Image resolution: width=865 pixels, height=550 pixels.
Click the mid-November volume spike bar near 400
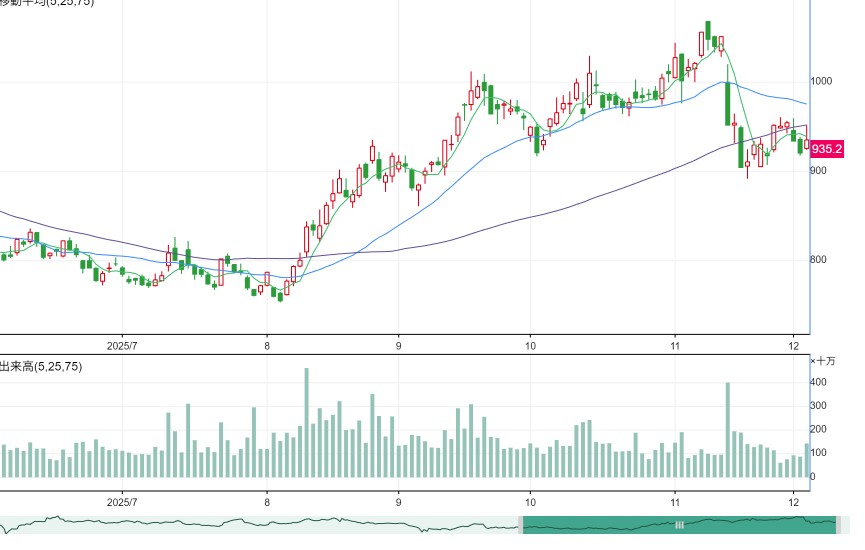pos(728,430)
